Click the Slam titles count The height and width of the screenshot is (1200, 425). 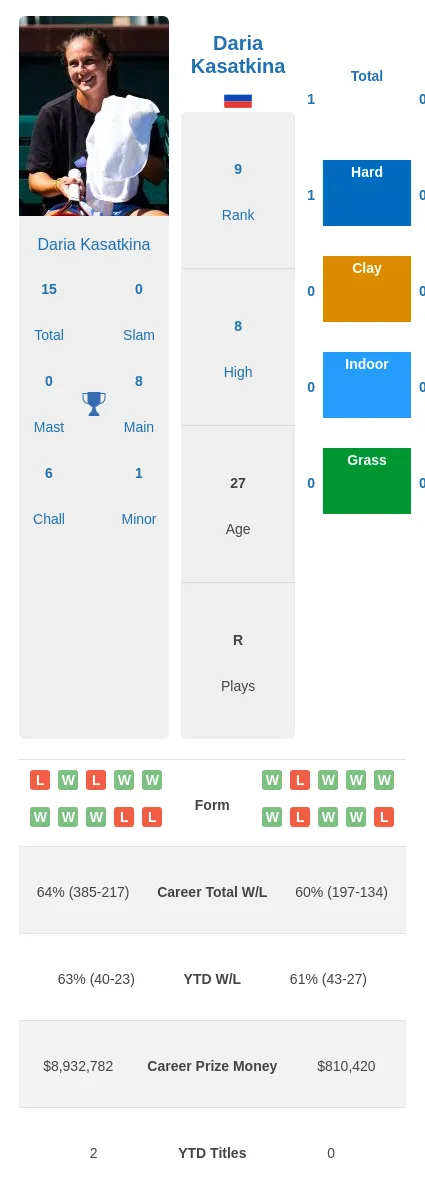pyautogui.click(x=139, y=289)
